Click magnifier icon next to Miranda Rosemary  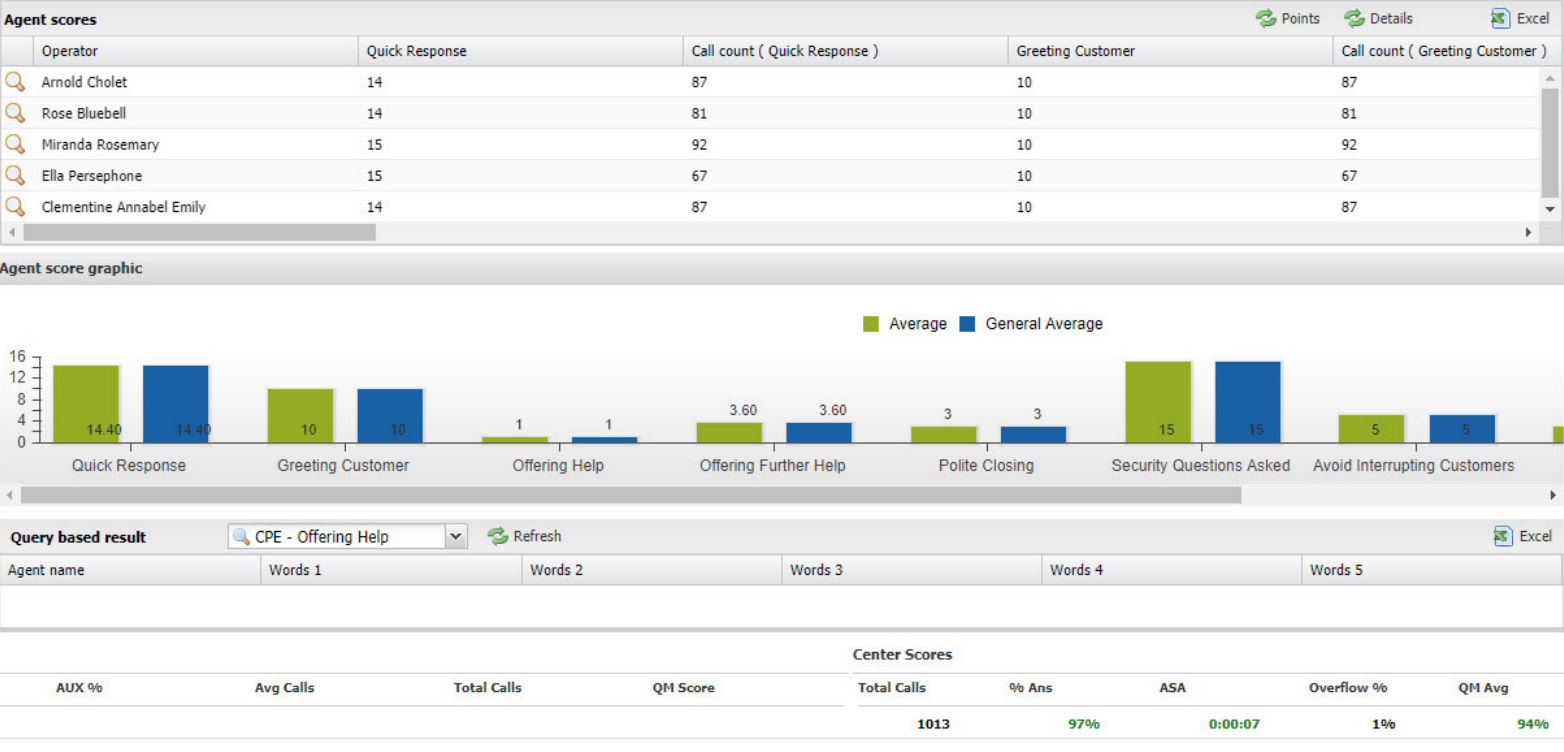(15, 144)
